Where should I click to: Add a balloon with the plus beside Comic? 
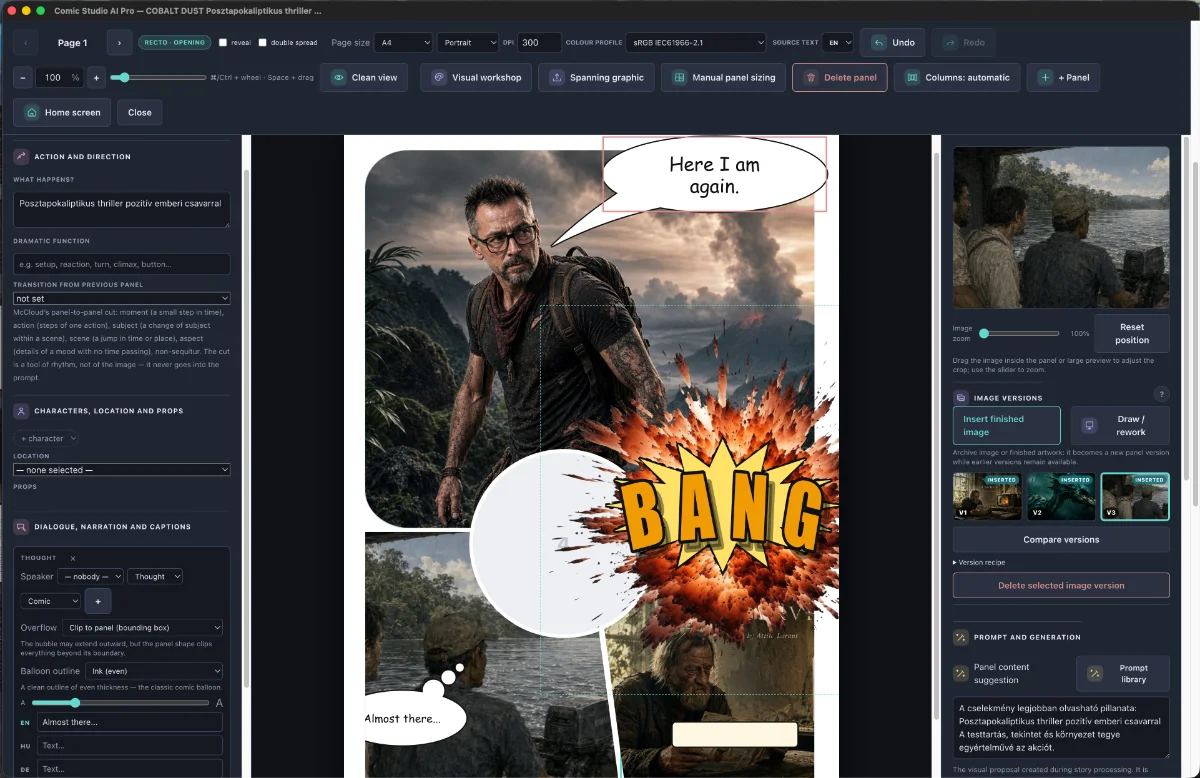(98, 601)
